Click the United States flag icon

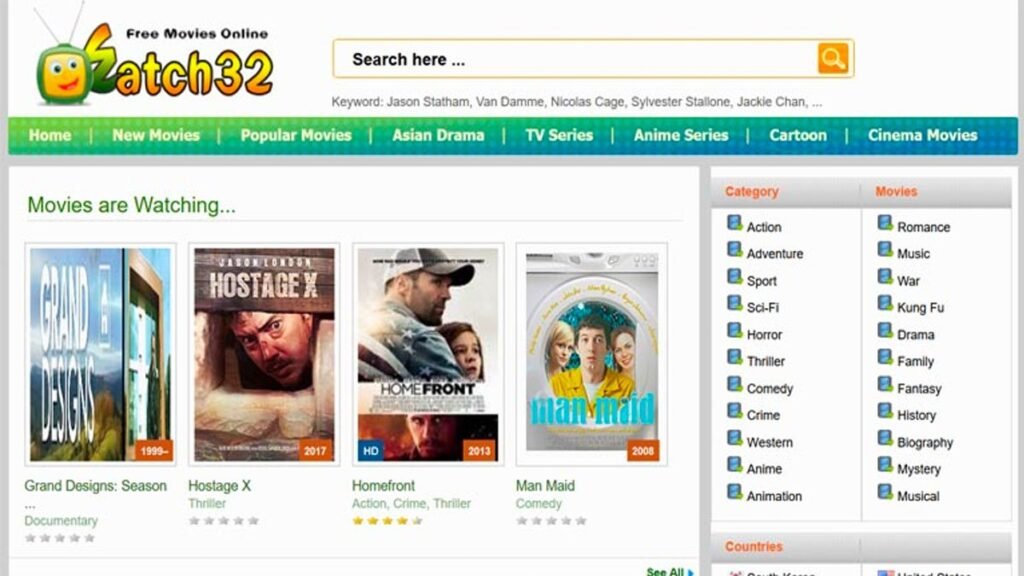(x=886, y=572)
